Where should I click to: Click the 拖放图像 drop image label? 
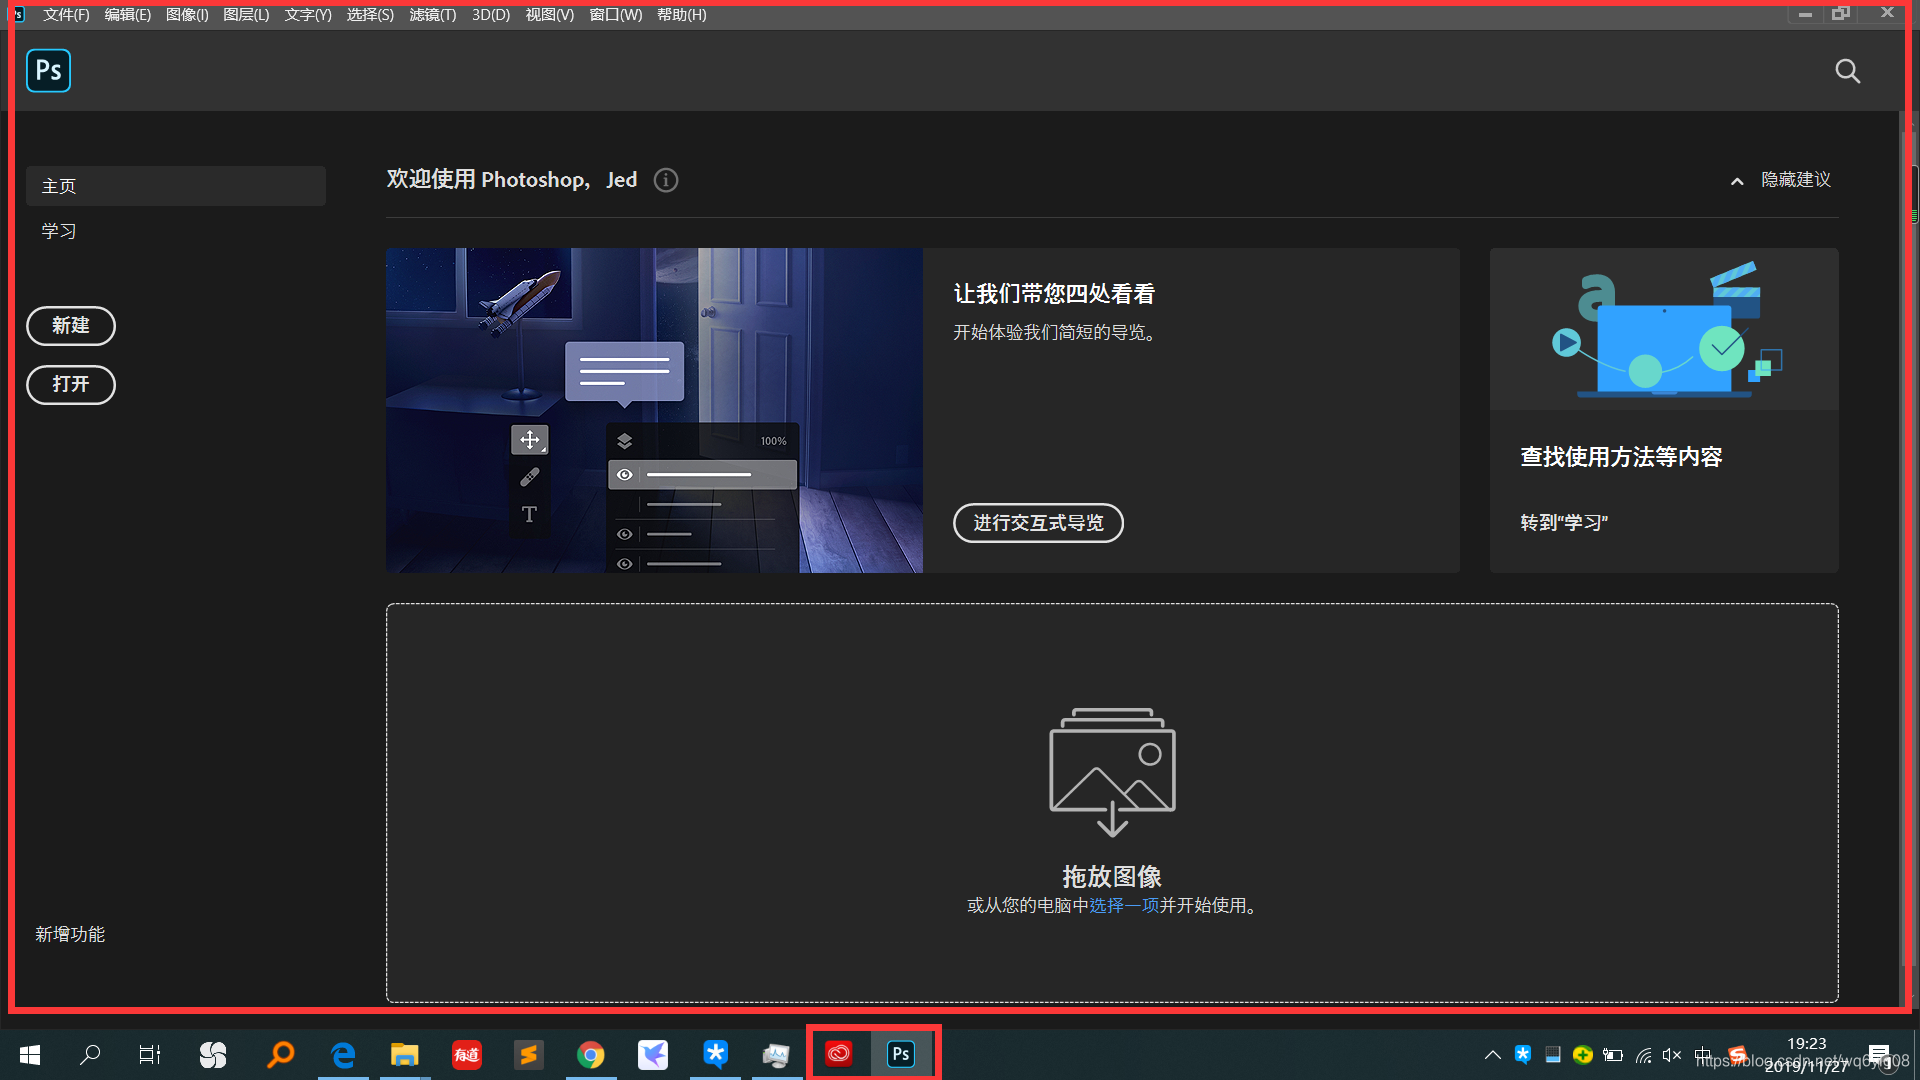pyautogui.click(x=1112, y=877)
